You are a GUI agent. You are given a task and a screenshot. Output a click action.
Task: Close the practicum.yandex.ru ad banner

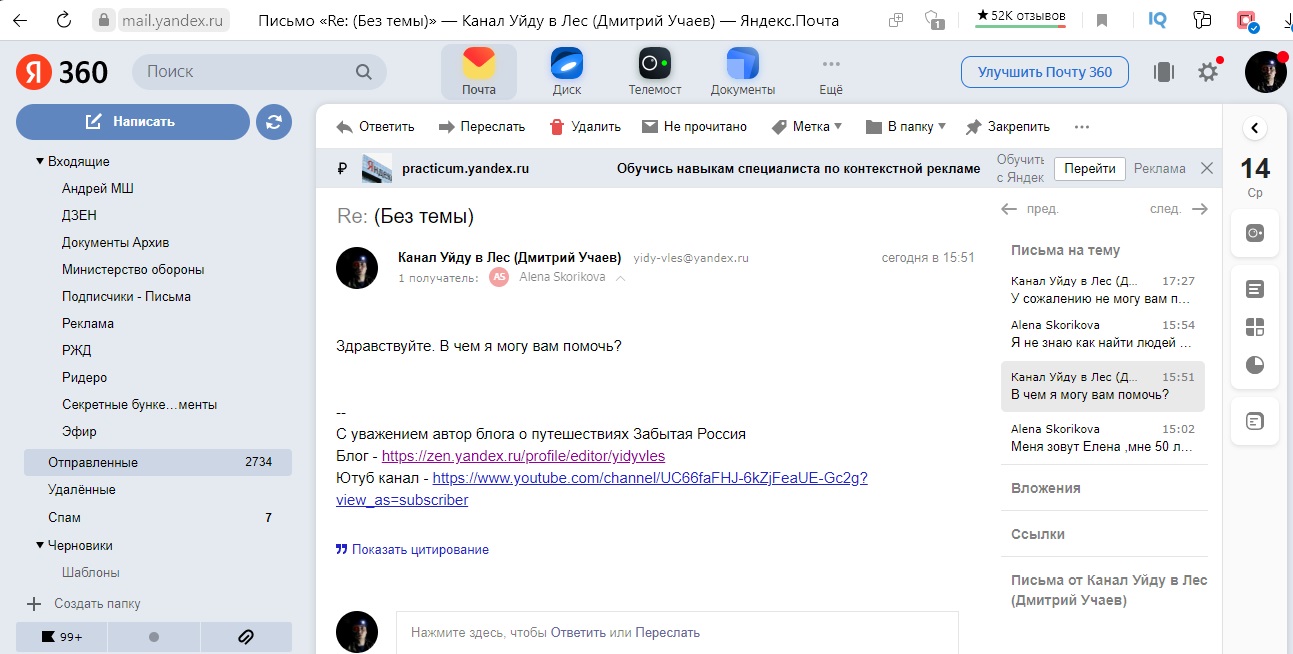click(x=1207, y=168)
